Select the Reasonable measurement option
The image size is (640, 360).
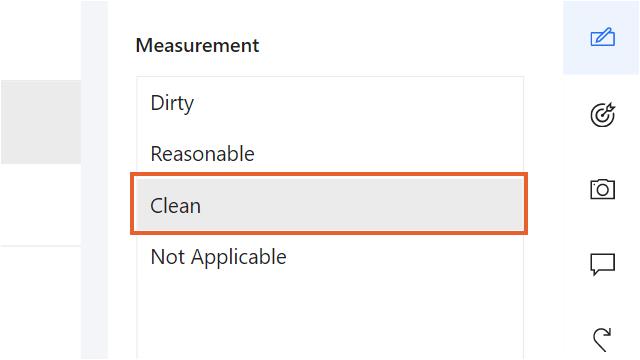click(x=330, y=154)
